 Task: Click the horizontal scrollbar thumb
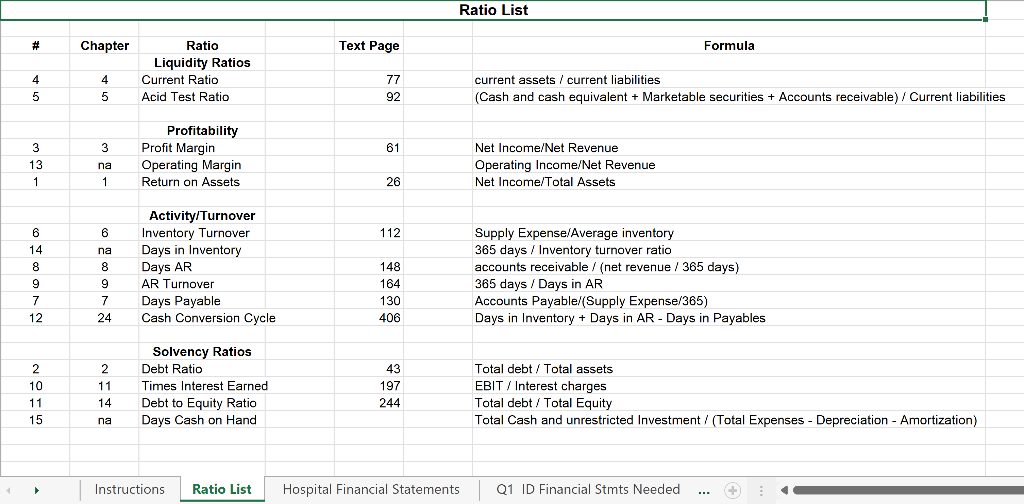908,490
